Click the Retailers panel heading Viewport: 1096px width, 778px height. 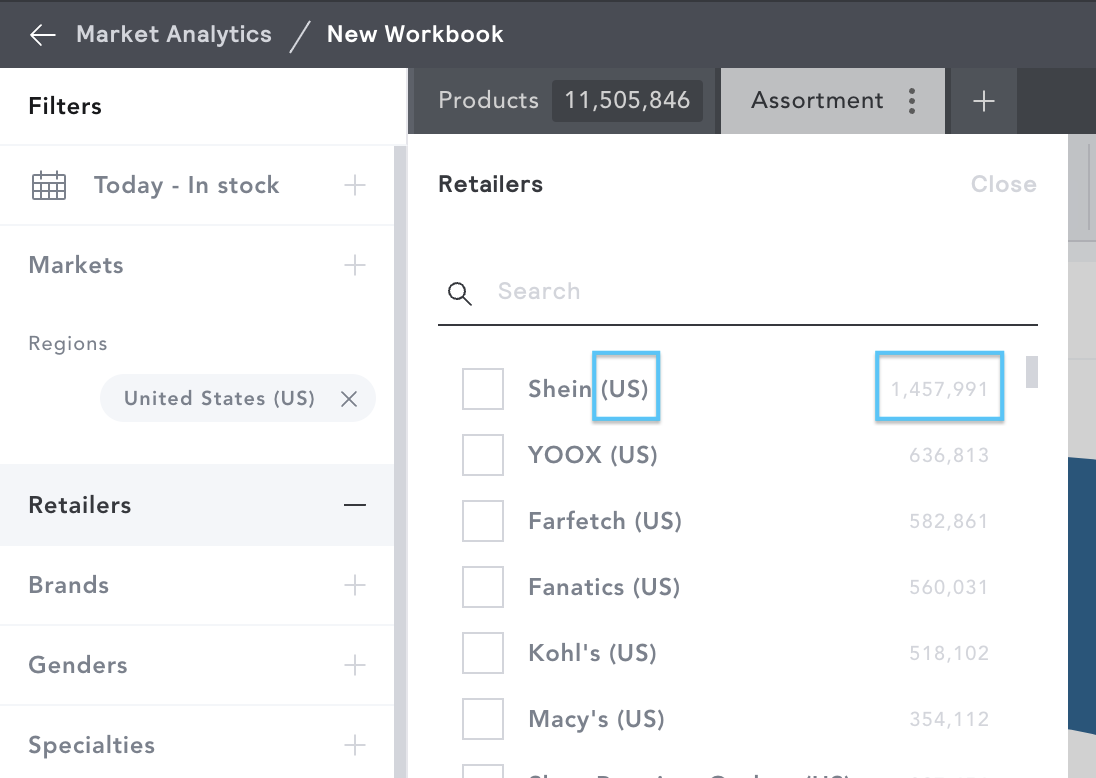[490, 184]
